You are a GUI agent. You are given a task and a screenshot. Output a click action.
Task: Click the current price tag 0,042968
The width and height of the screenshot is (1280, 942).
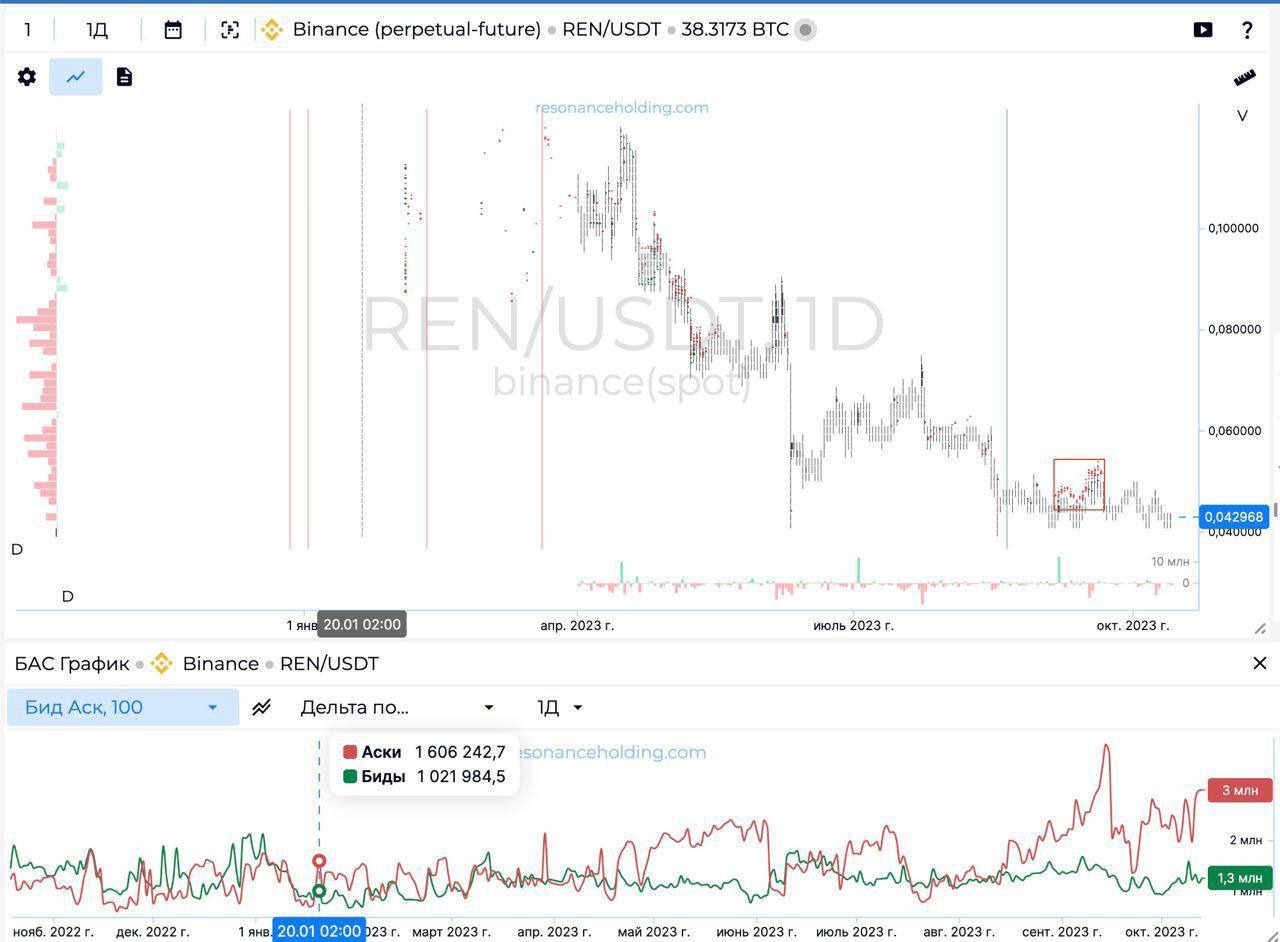[x=1234, y=517]
